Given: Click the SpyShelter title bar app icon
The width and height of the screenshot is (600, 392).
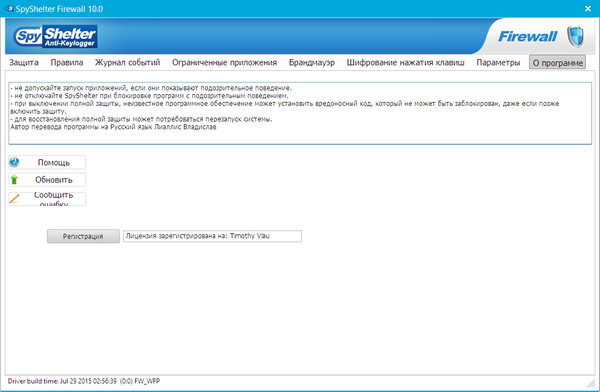Looking at the screenshot, I should [x=10, y=8].
